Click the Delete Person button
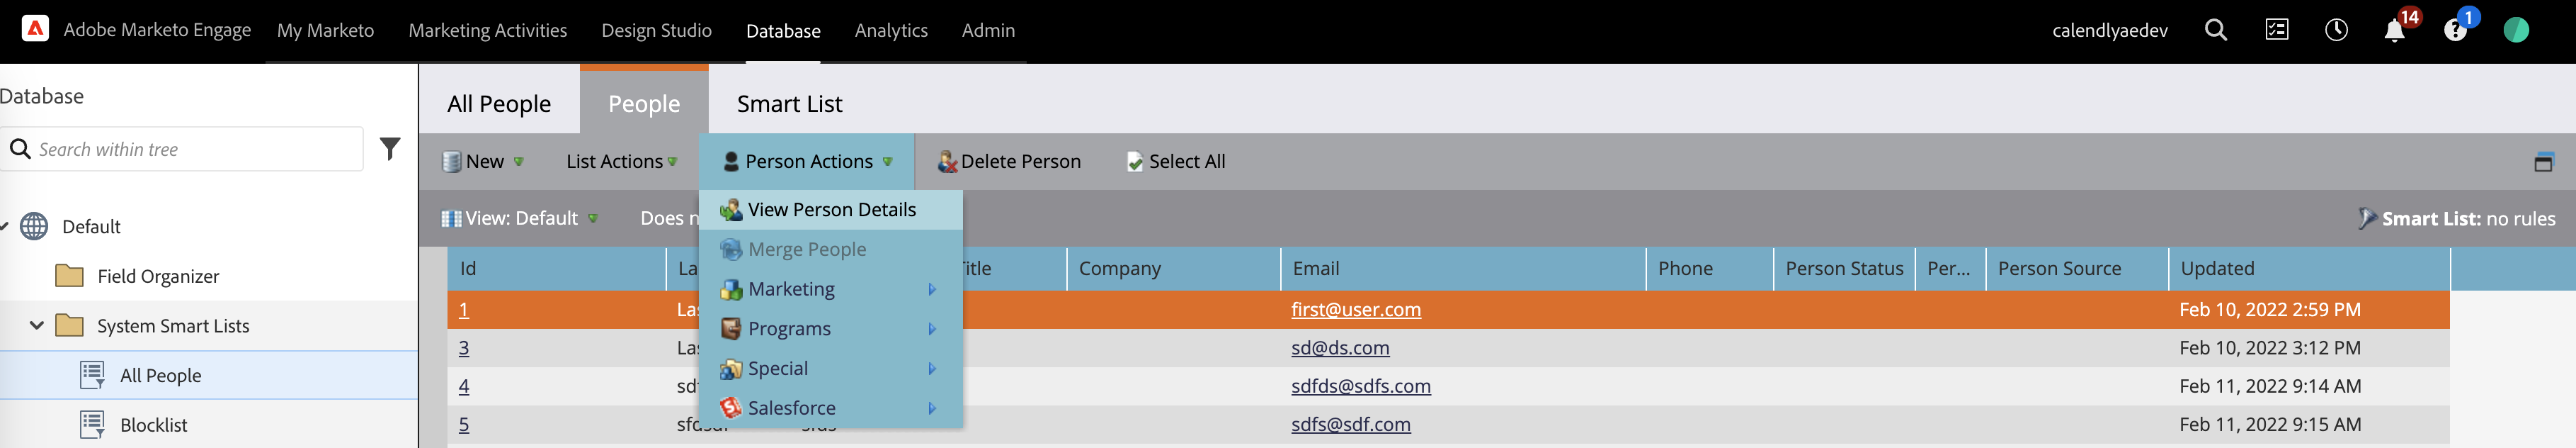 point(1009,162)
